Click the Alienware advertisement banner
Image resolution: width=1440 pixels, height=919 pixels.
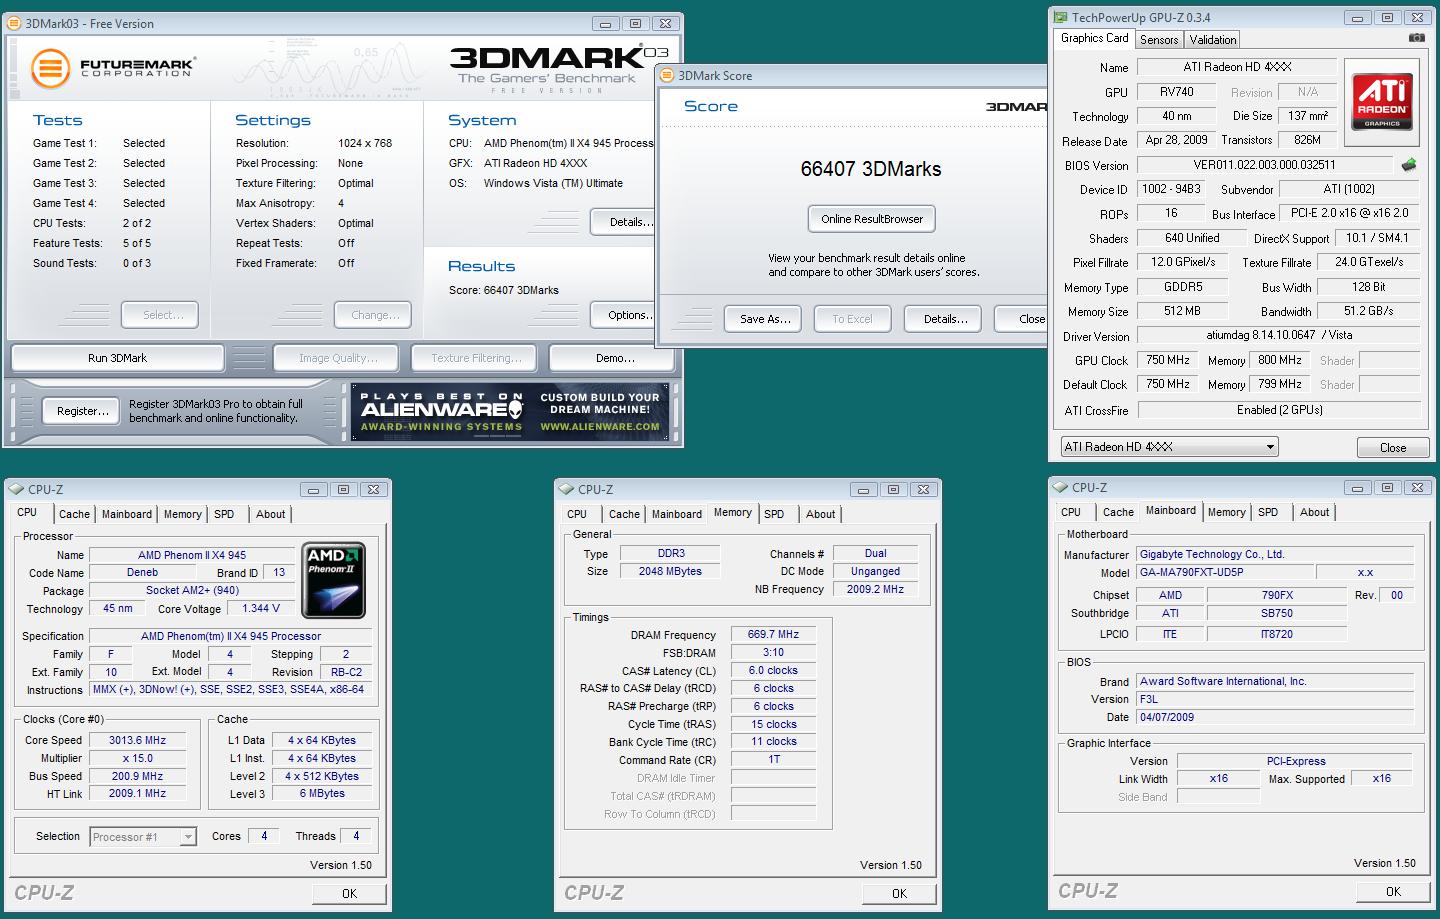click(510, 412)
